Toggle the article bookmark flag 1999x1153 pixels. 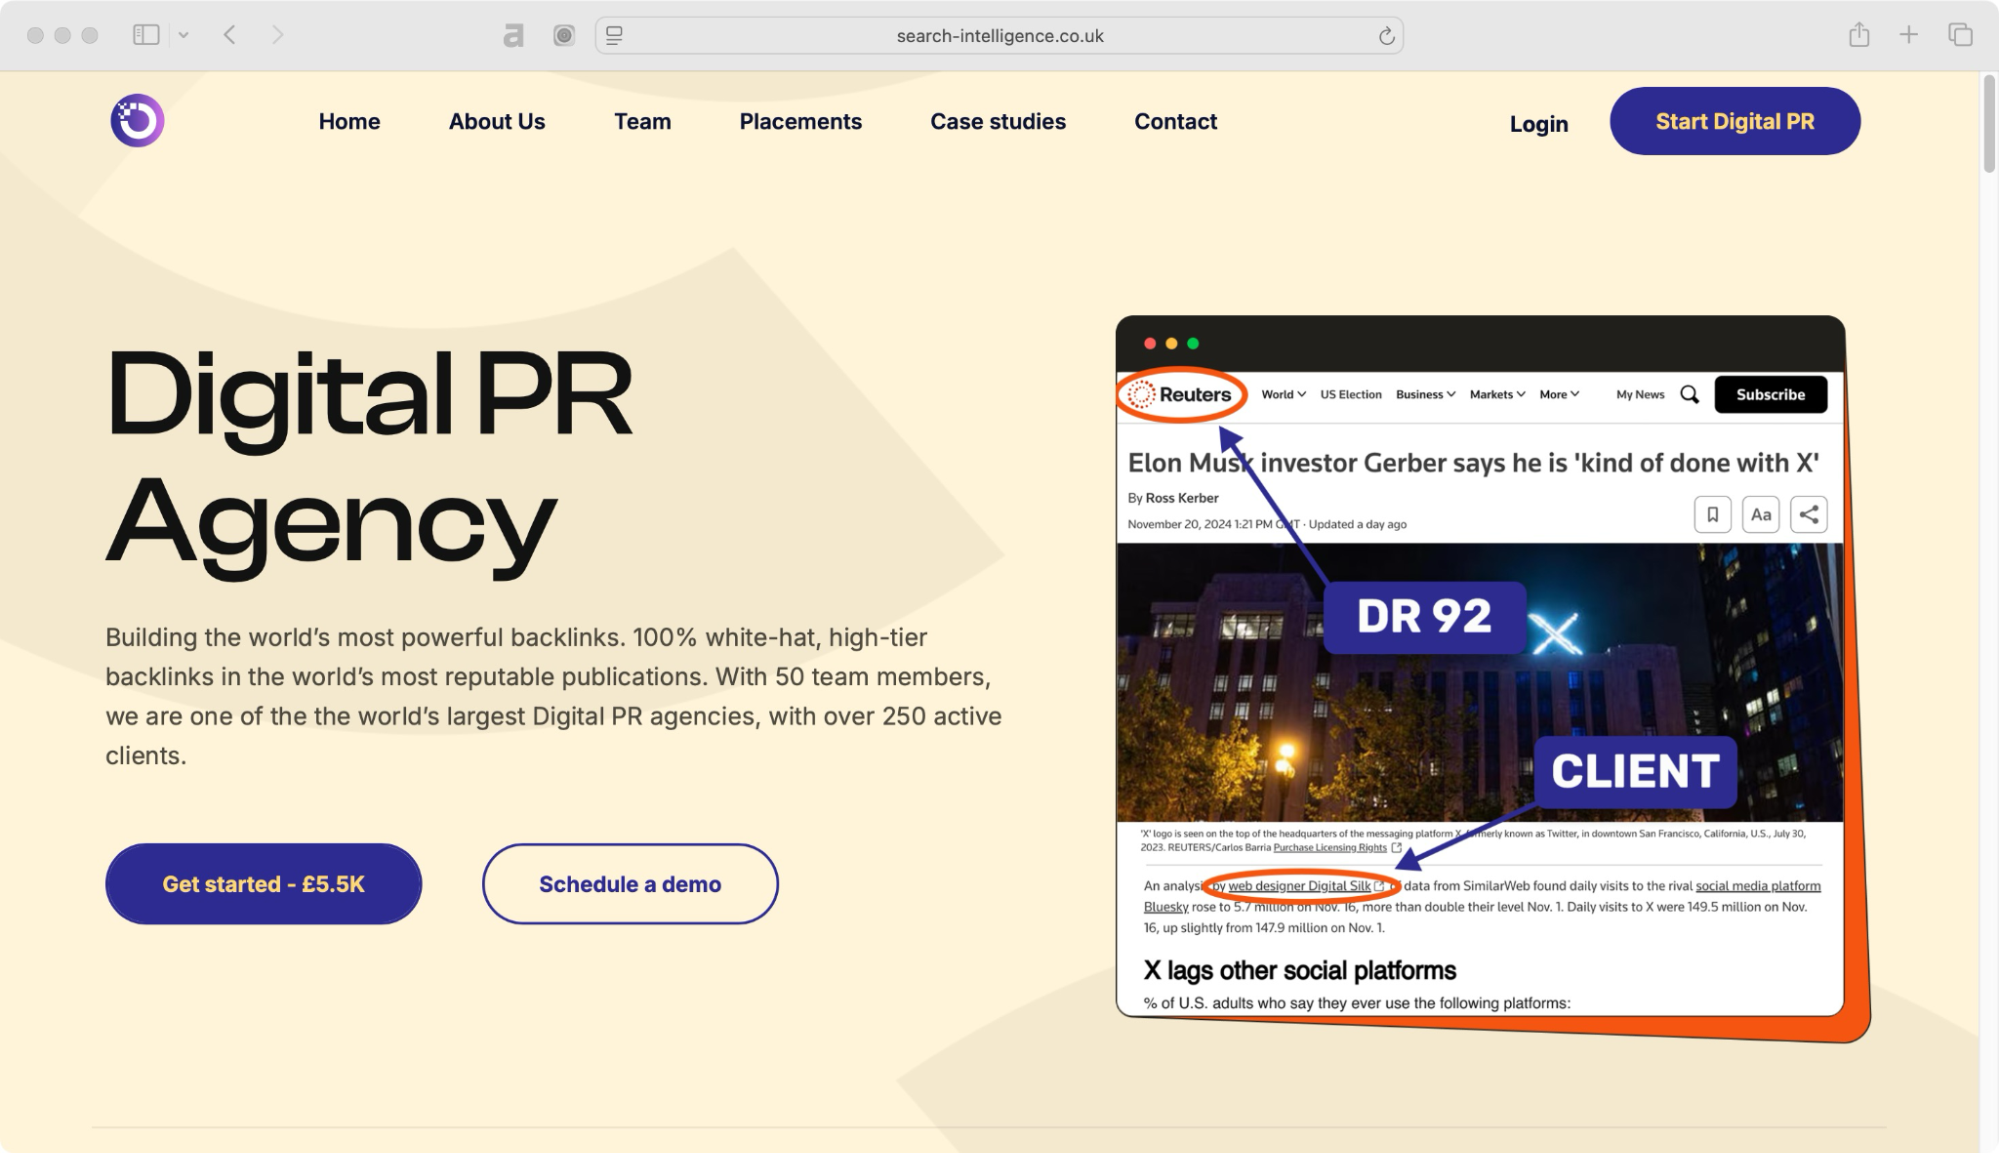tap(1712, 514)
